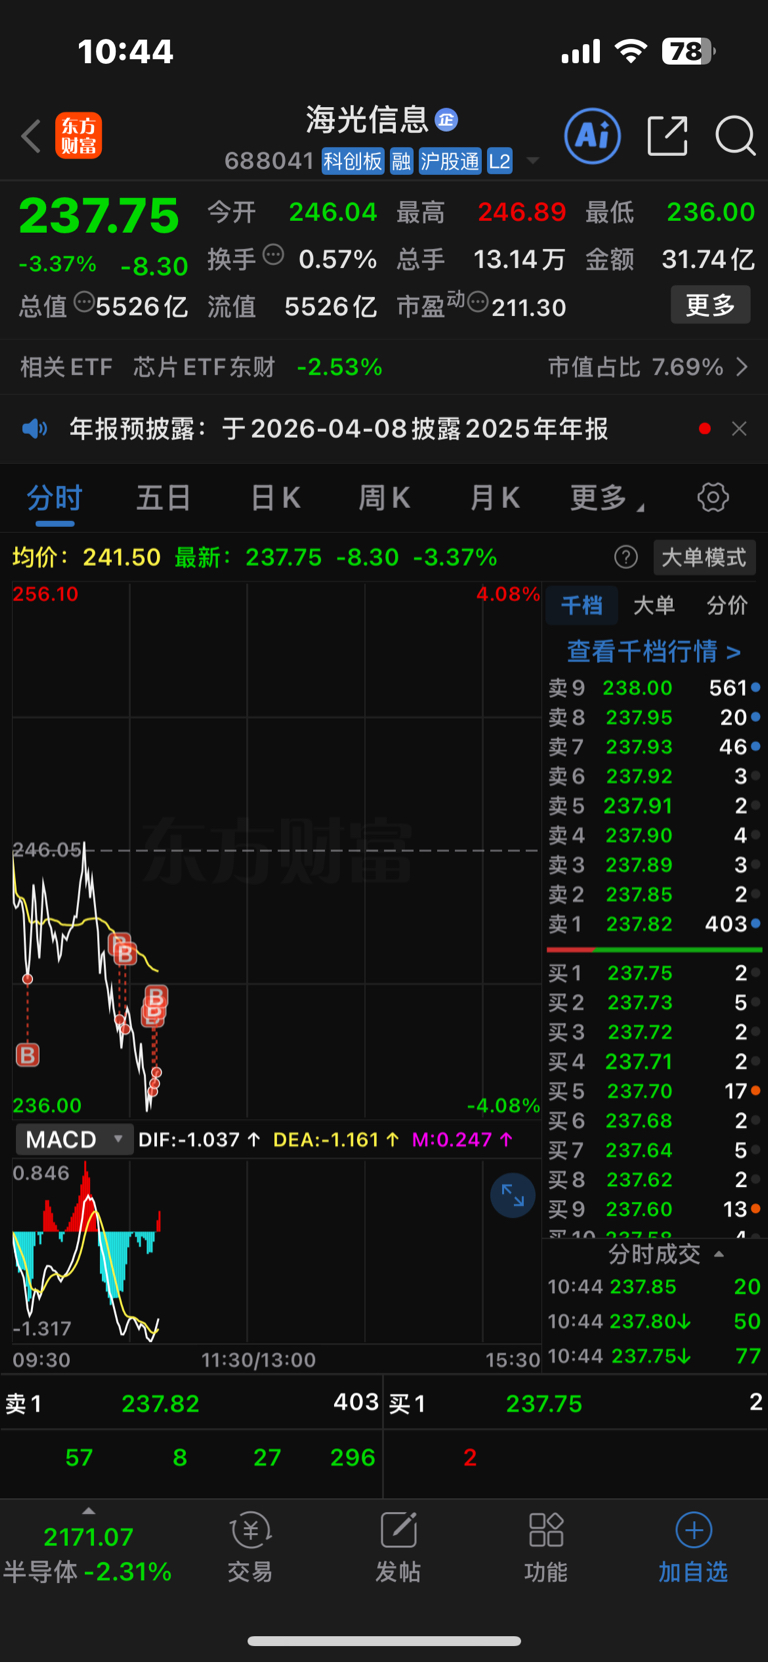Open the 年报预披露 announcement text
The image size is (768, 1663).
coord(339,429)
